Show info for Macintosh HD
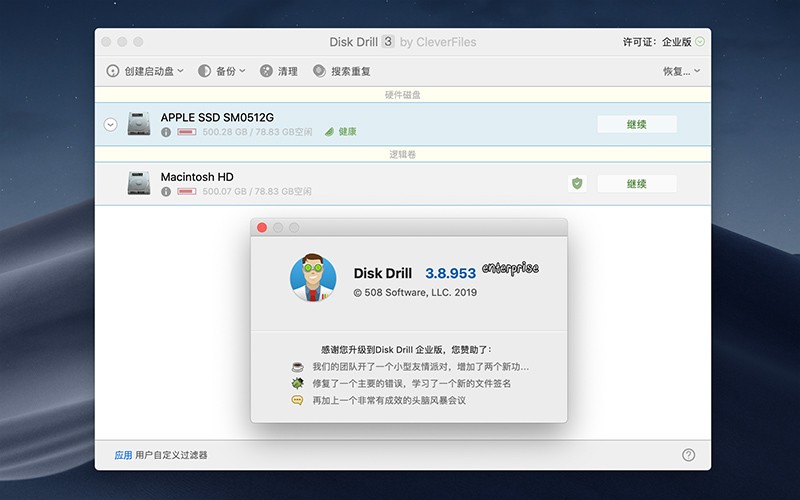 coord(166,192)
